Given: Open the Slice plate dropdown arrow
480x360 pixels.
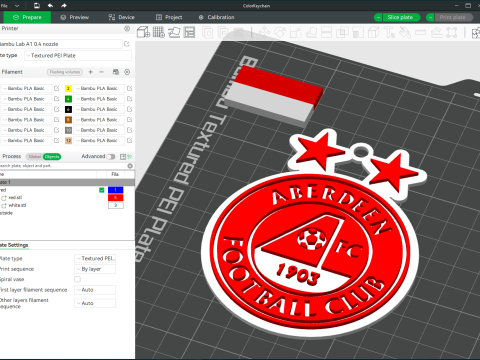Looking at the screenshot, I should 378,17.
